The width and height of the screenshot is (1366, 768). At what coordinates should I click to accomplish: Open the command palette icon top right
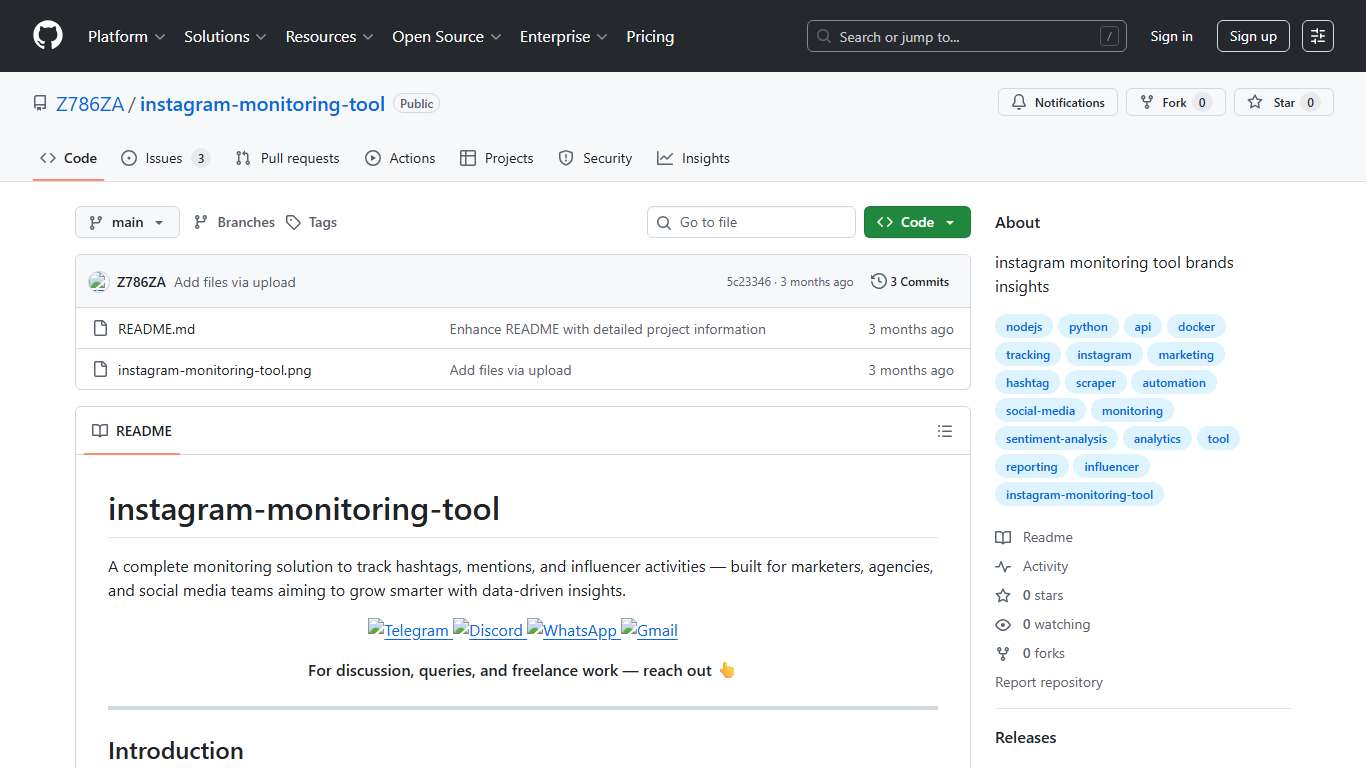tap(1317, 36)
